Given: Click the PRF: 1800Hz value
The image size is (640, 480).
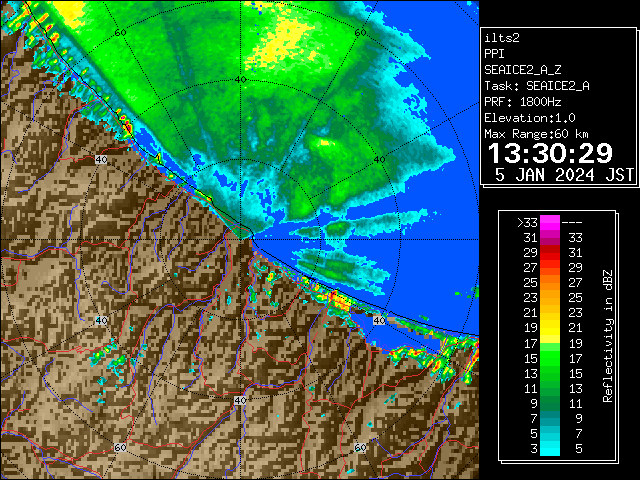Looking at the screenshot, I should (x=522, y=102).
